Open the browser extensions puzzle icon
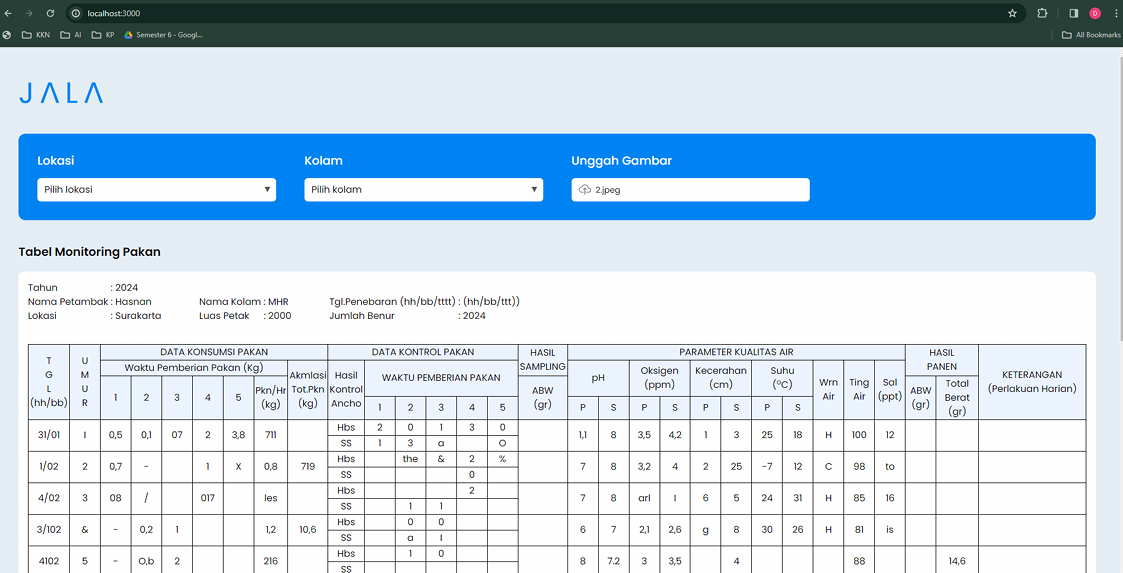The image size is (1123, 573). 1042,13
